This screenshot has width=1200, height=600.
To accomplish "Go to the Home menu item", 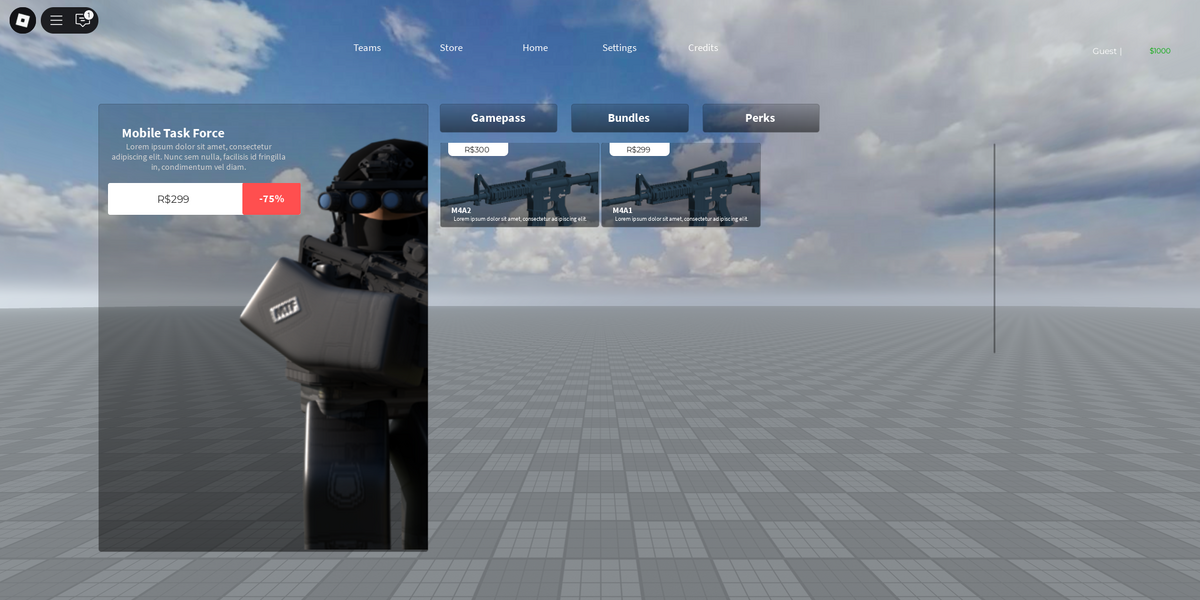I will (x=535, y=48).
